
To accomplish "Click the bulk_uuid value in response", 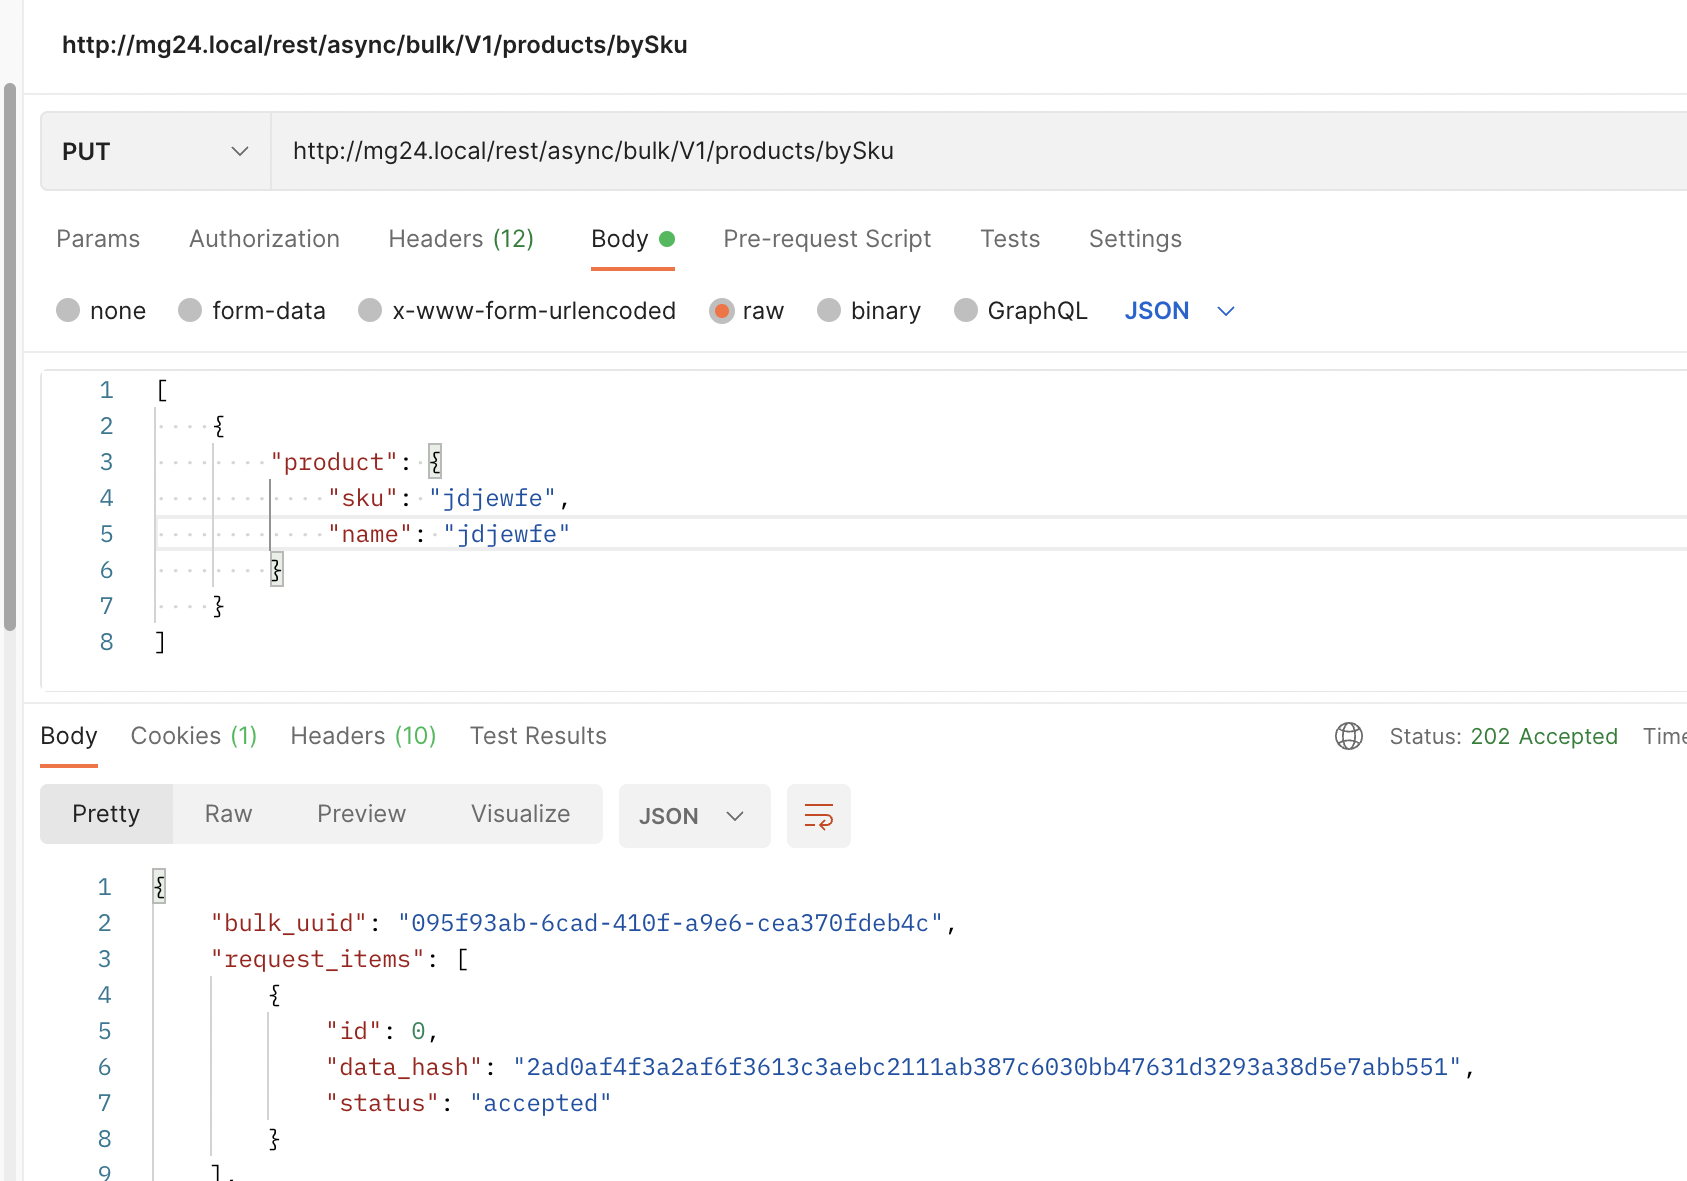I will point(670,923).
